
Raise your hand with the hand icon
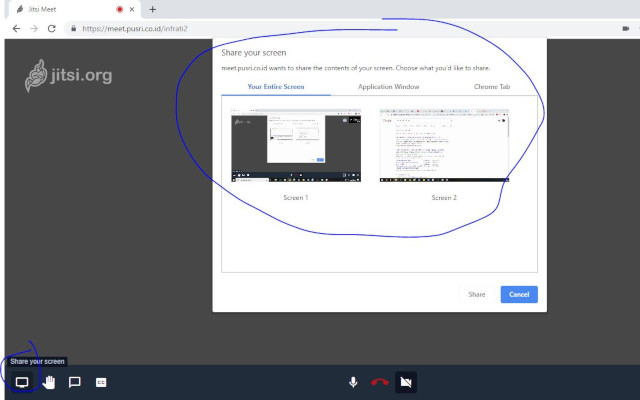pyautogui.click(x=49, y=382)
